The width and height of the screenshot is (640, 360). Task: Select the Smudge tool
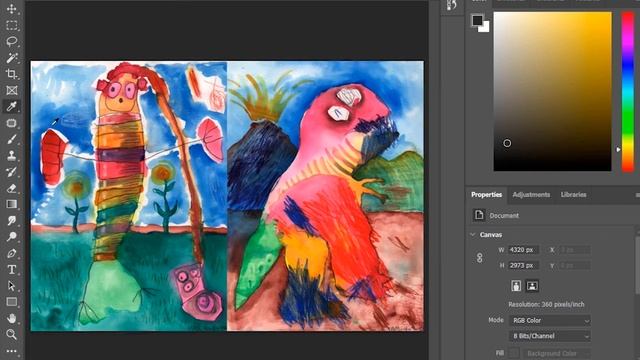click(11, 220)
